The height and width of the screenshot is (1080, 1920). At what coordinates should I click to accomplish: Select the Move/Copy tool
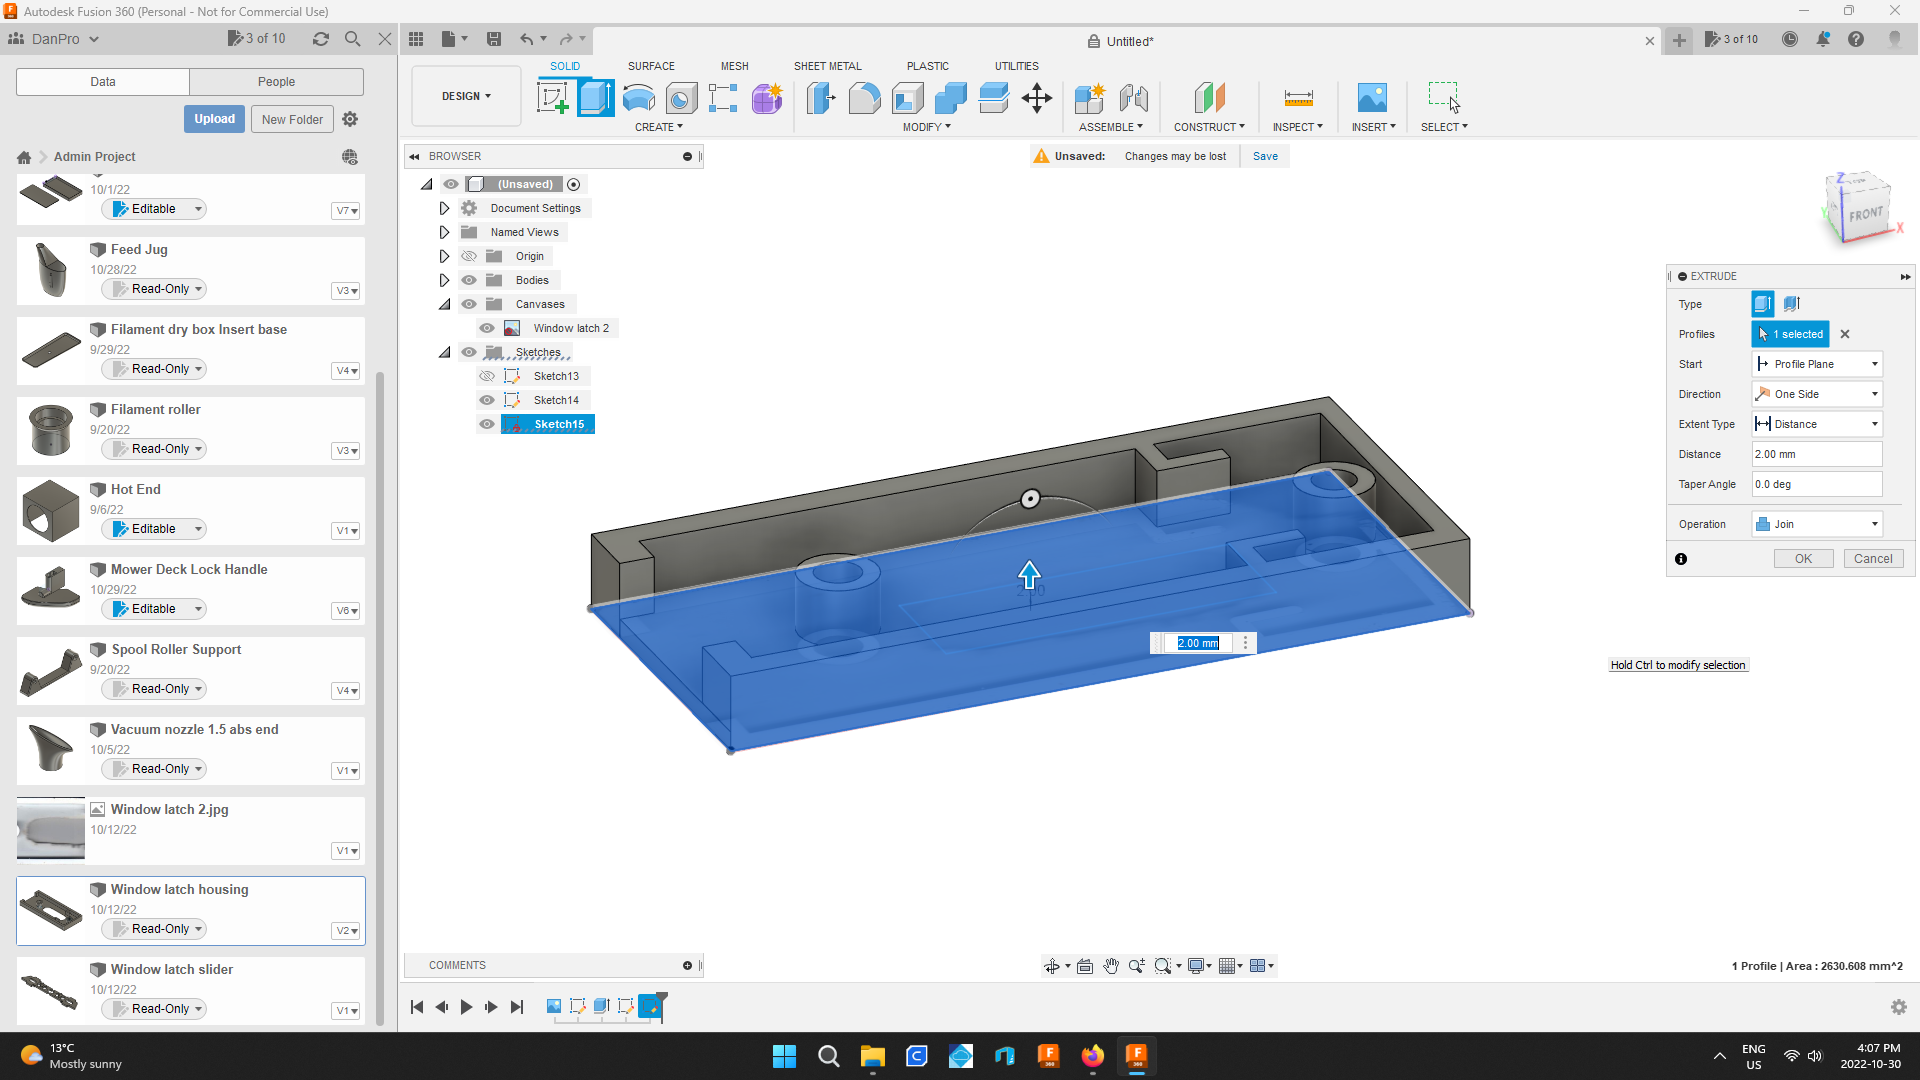click(1036, 98)
